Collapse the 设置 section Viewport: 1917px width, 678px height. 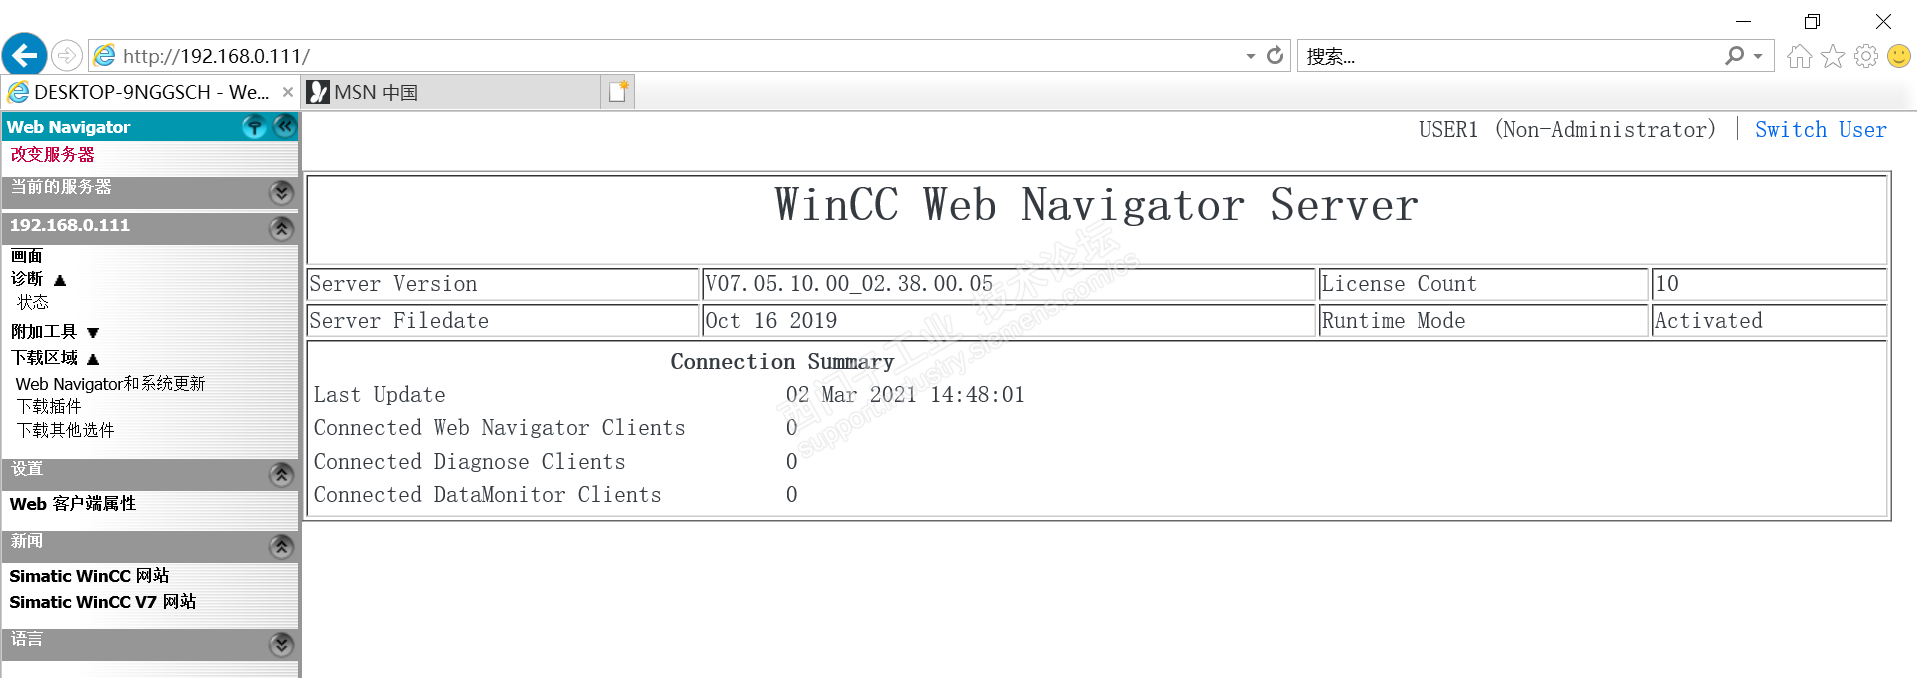coord(282,474)
